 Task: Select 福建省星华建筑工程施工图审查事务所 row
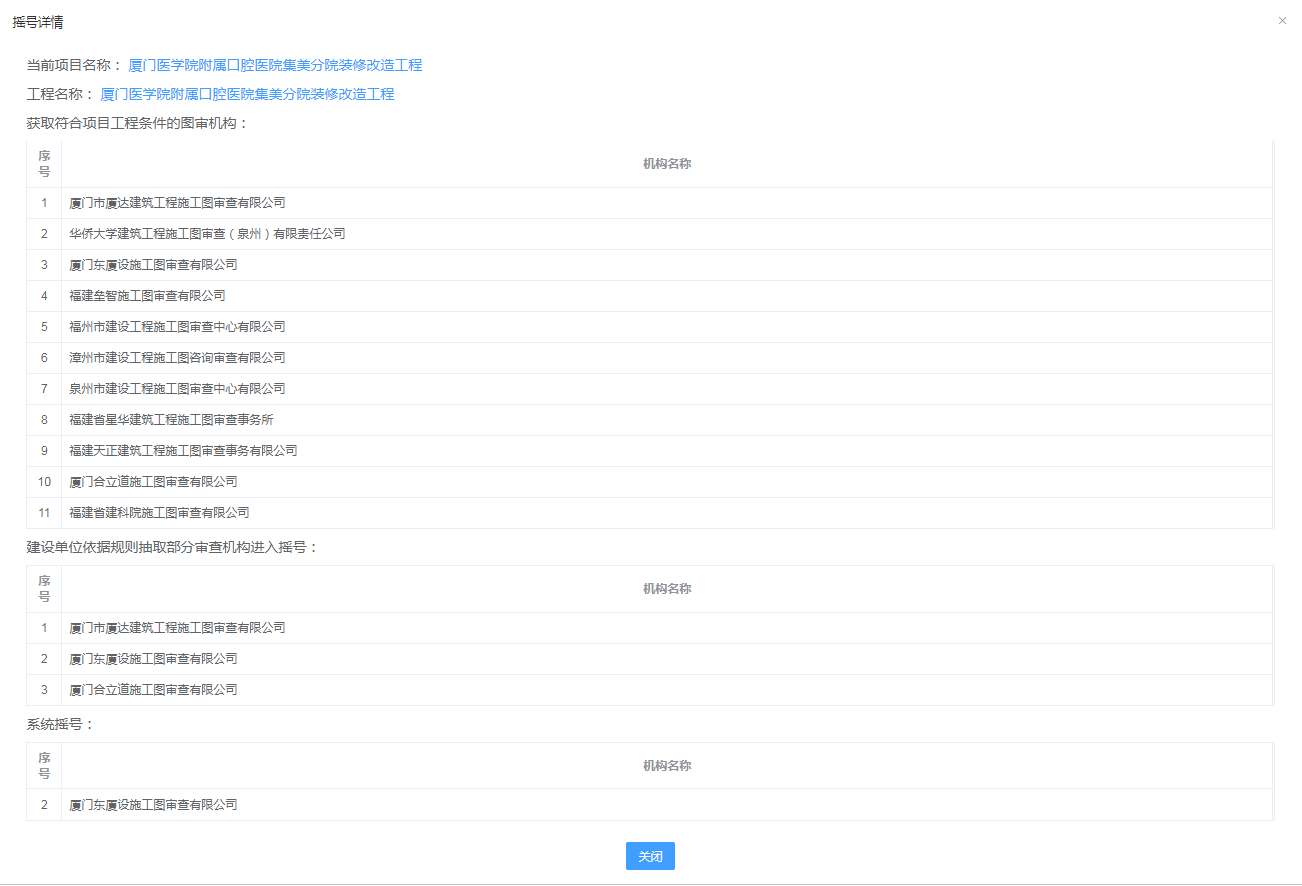coord(650,420)
